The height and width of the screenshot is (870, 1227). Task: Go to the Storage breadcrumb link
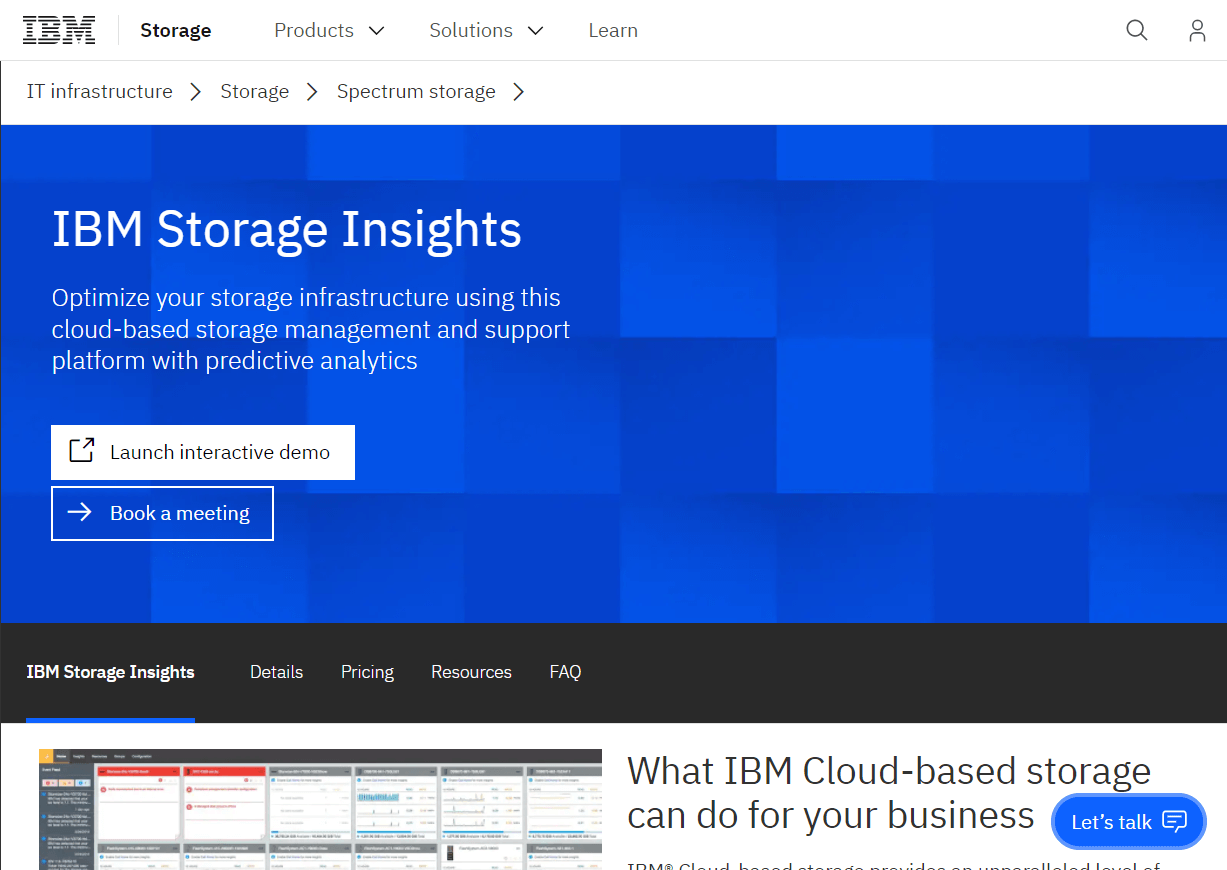coord(255,91)
